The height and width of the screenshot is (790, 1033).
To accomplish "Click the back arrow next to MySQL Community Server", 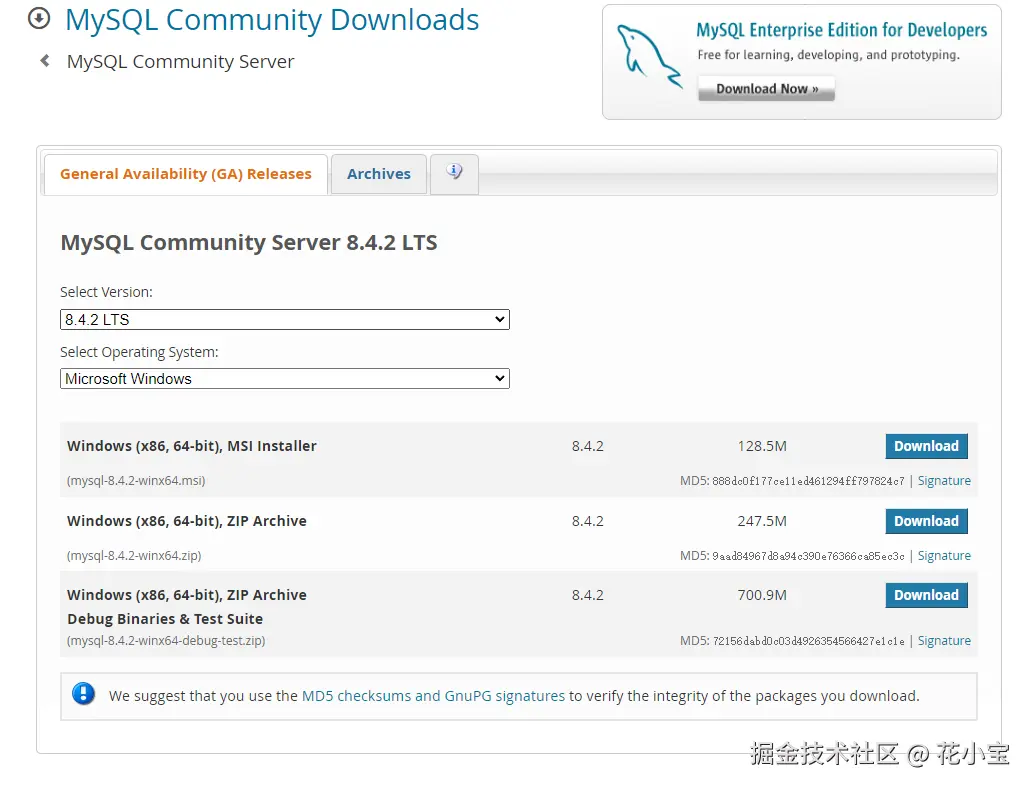I will (x=45, y=61).
